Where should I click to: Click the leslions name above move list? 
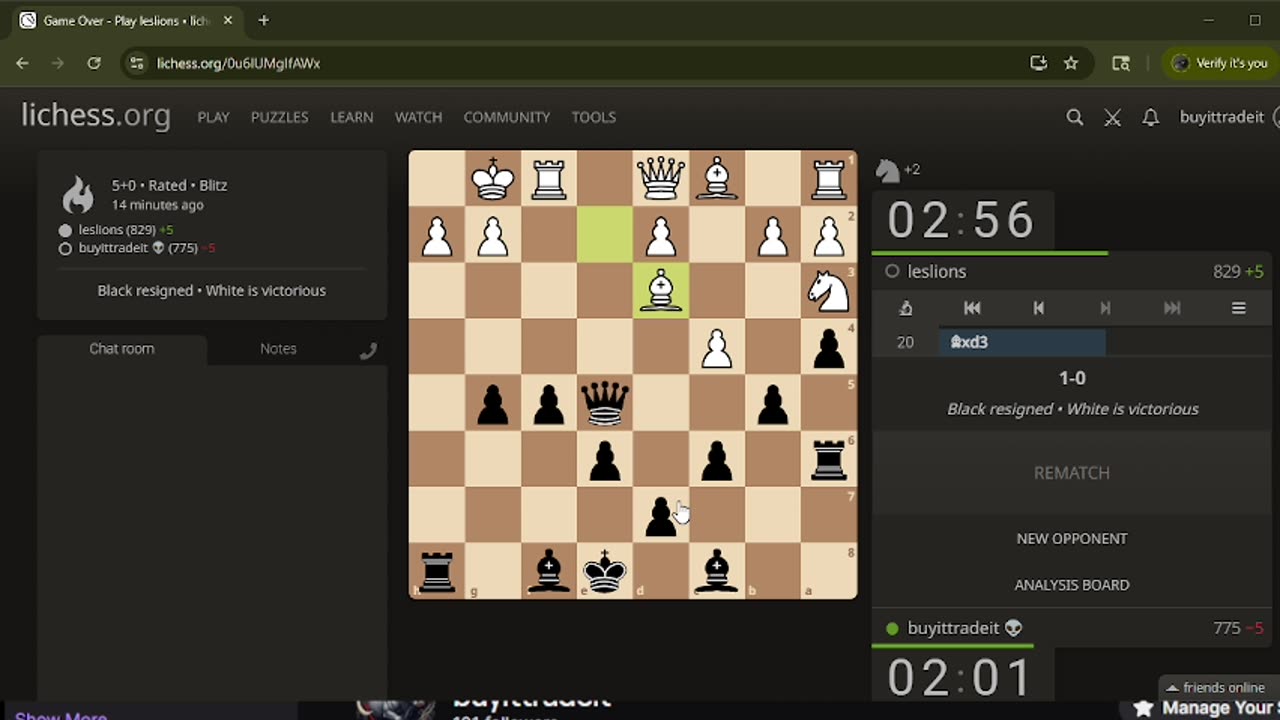click(937, 272)
